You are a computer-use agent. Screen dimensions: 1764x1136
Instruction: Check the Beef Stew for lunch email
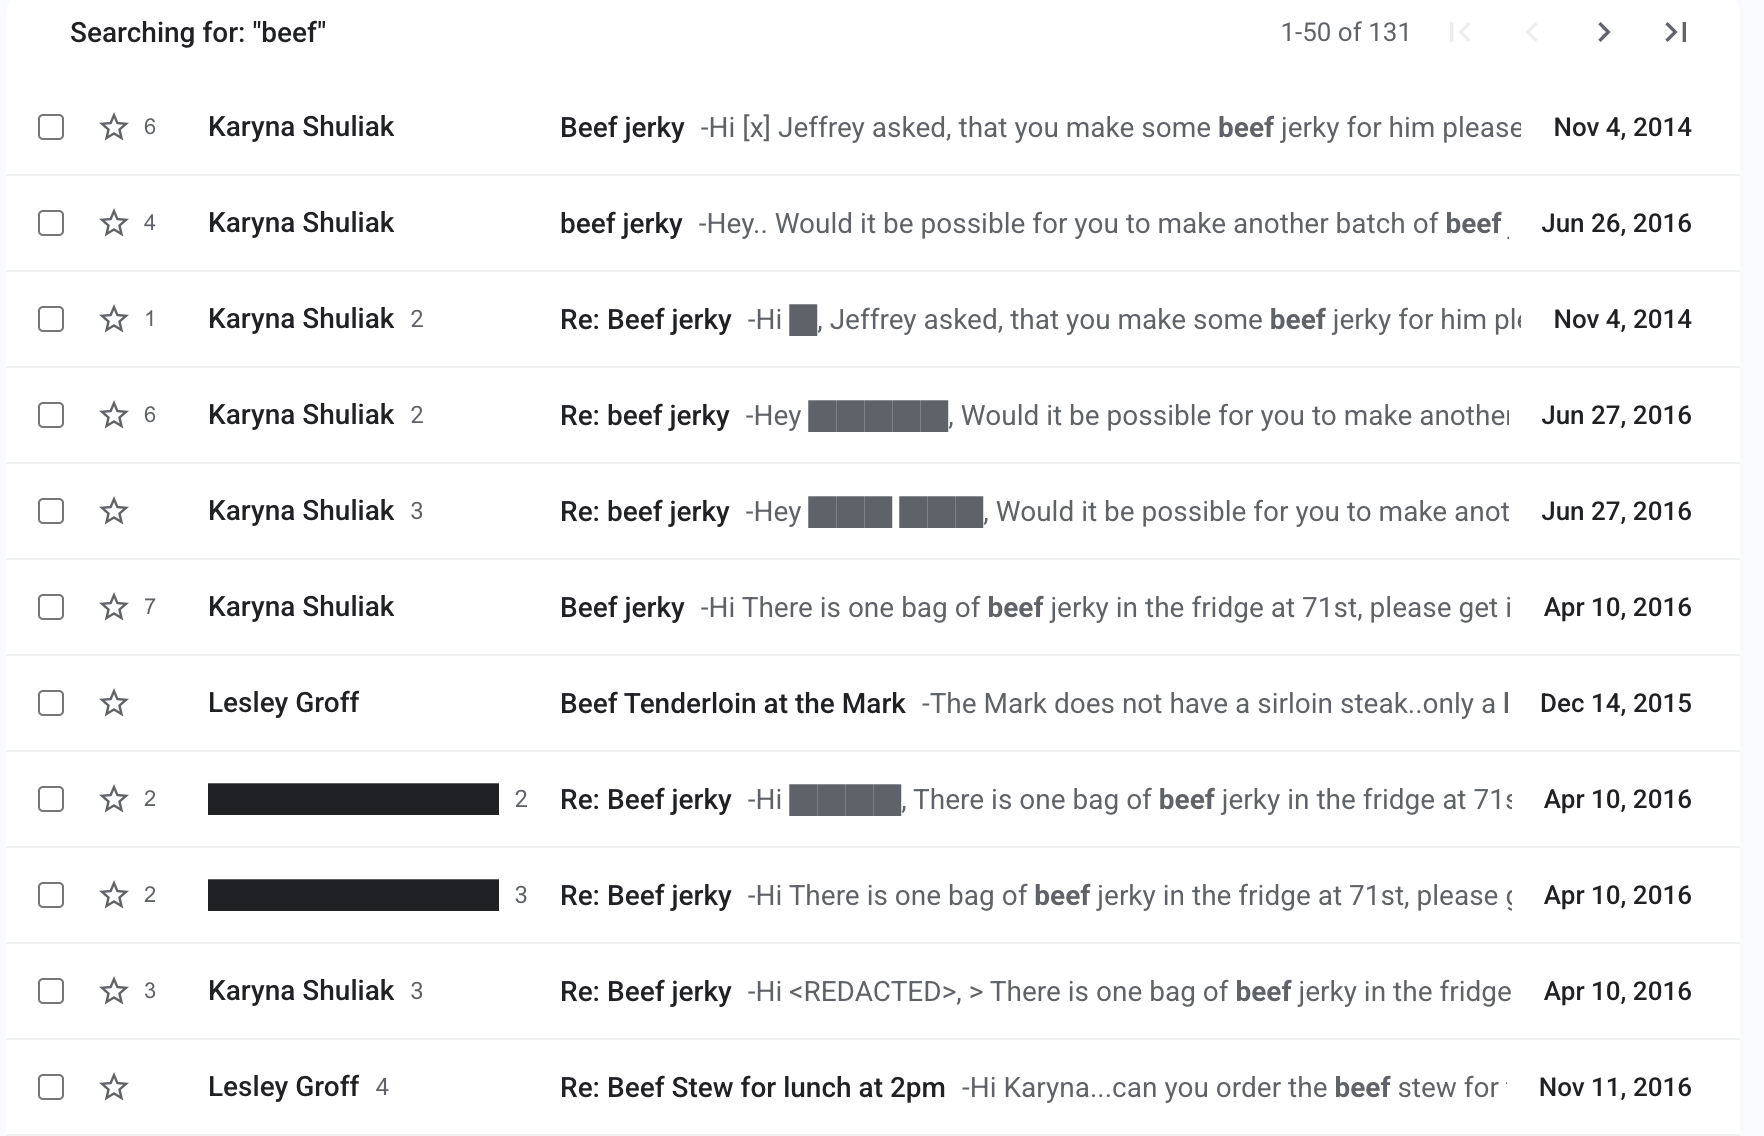click(51, 1087)
